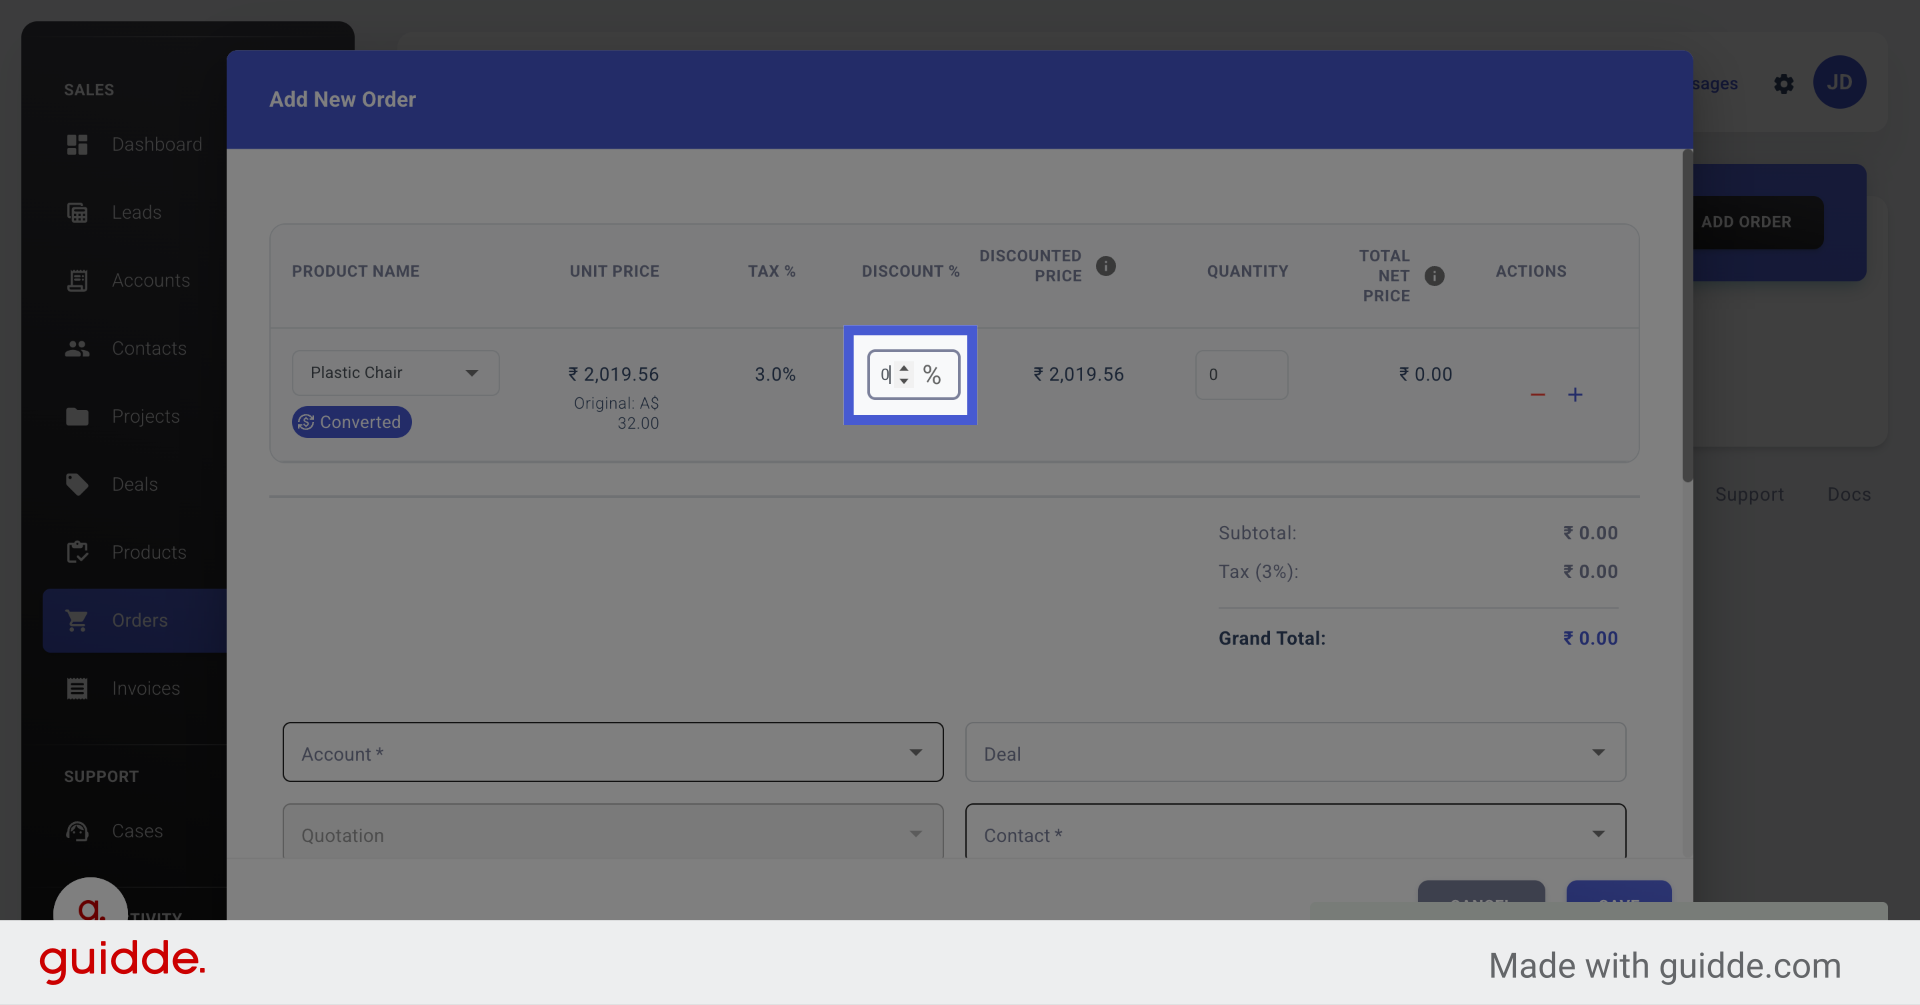Click the Accounts sidebar icon
This screenshot has height=1005, width=1920.
tap(77, 280)
